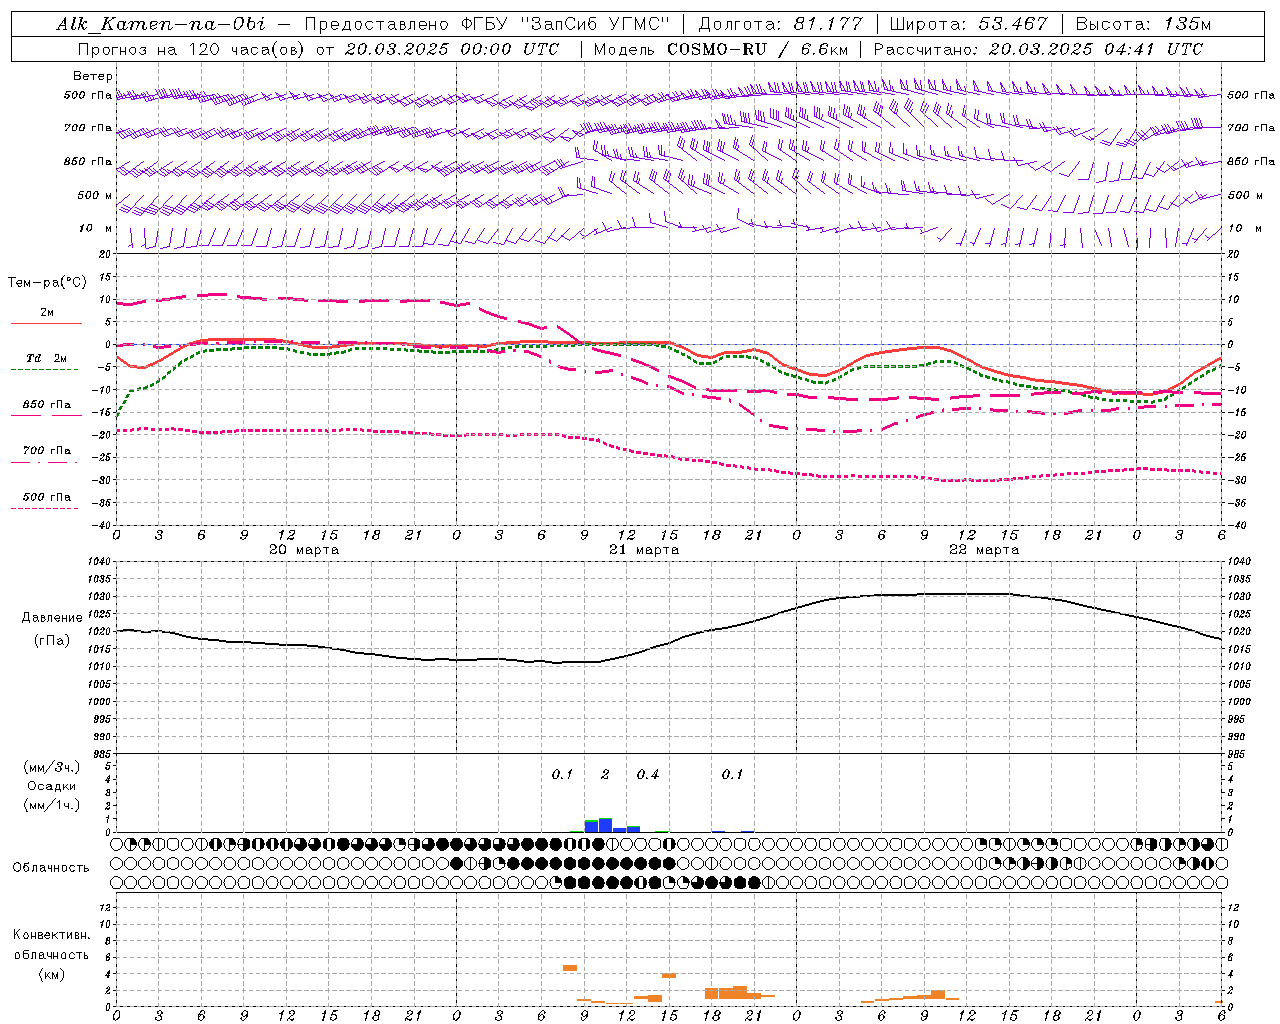Click the Облачность panel label
The width and height of the screenshot is (1280, 1024).
(51, 867)
